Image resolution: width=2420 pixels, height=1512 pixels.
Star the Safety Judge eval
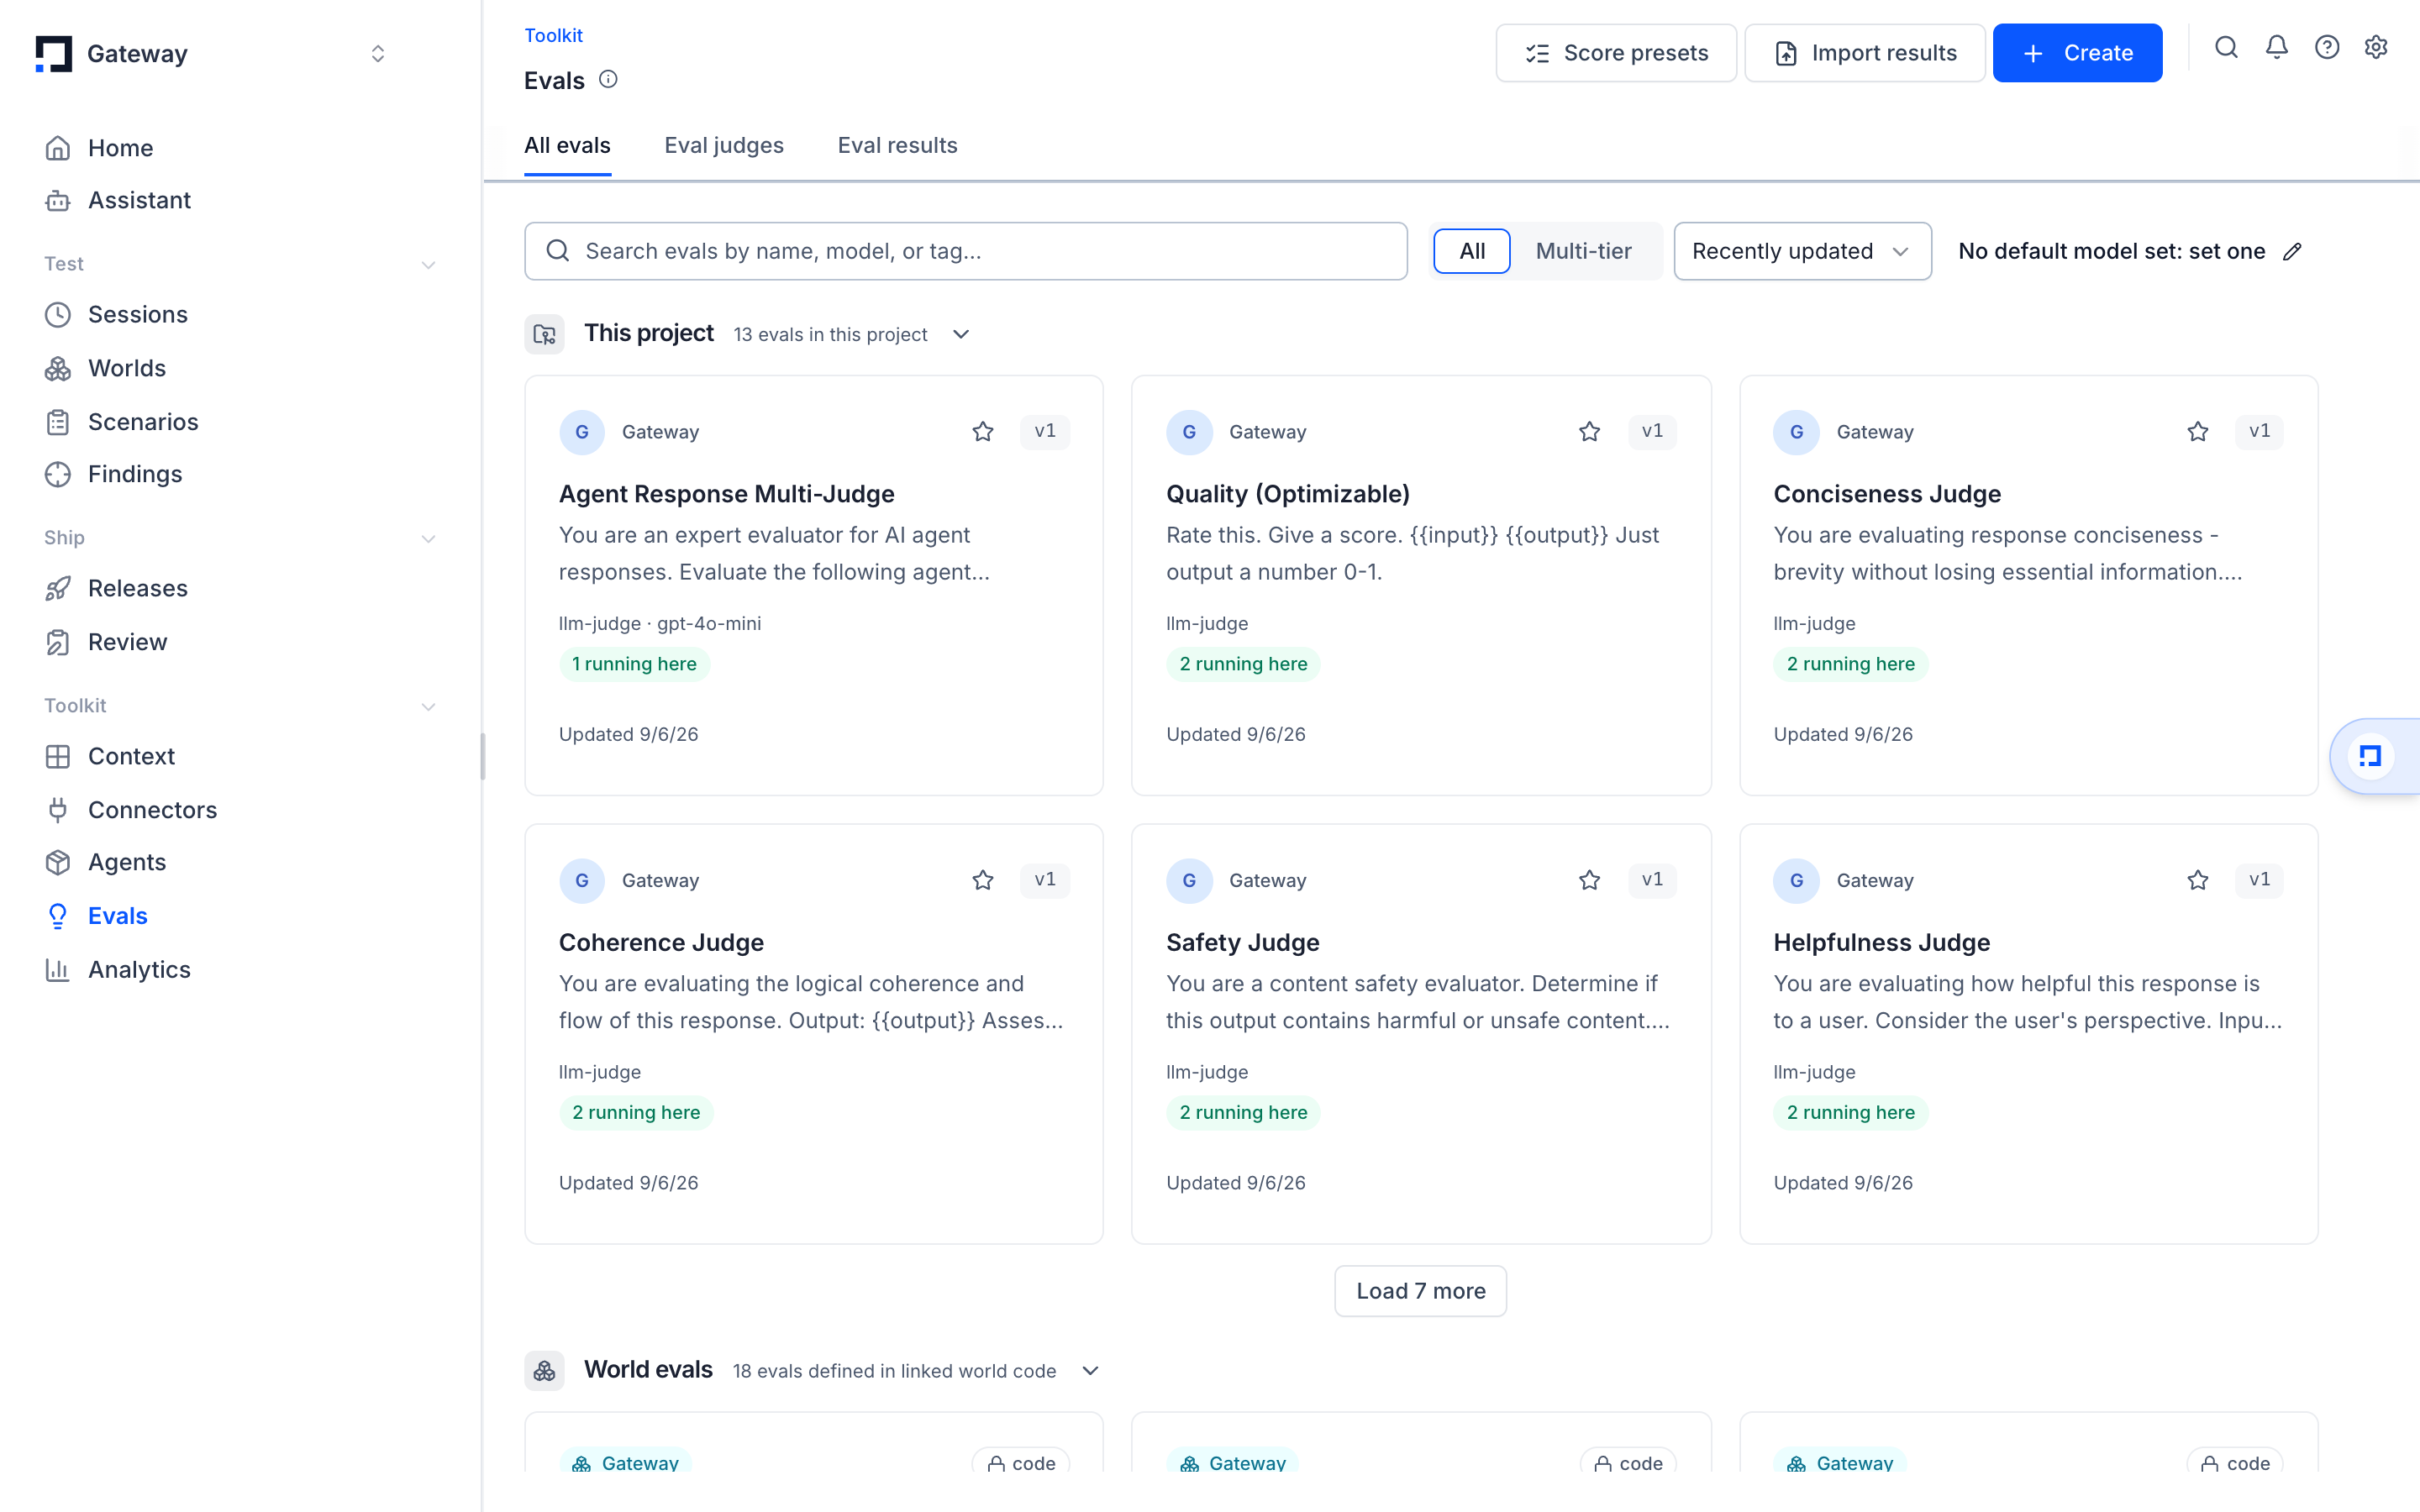(1590, 880)
